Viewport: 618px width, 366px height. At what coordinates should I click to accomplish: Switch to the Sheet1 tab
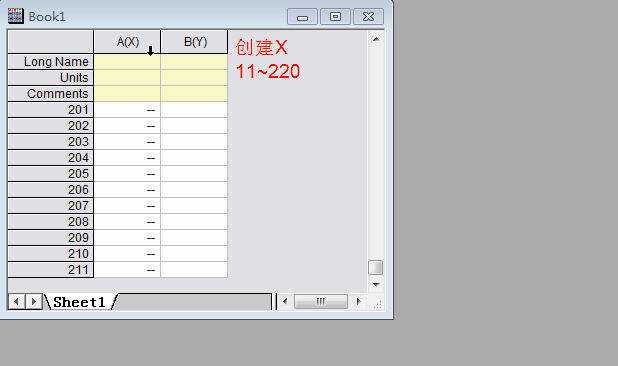pos(80,302)
